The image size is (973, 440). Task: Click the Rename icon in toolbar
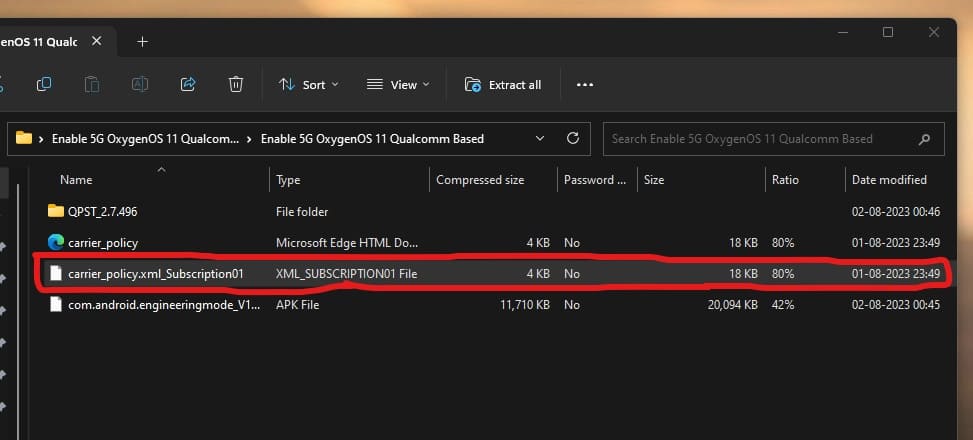[x=140, y=84]
